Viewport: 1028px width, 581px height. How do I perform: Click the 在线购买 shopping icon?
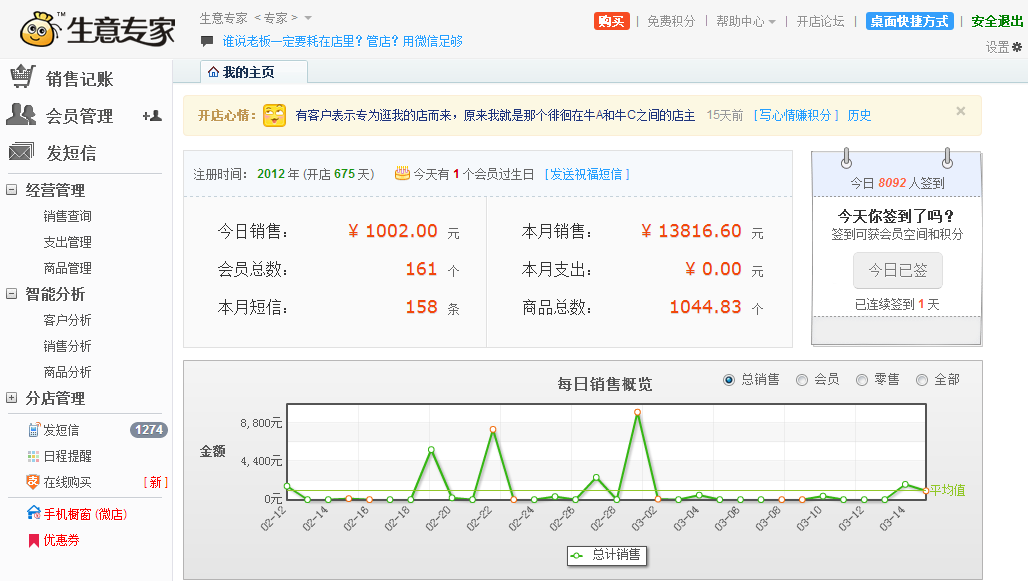(33, 482)
